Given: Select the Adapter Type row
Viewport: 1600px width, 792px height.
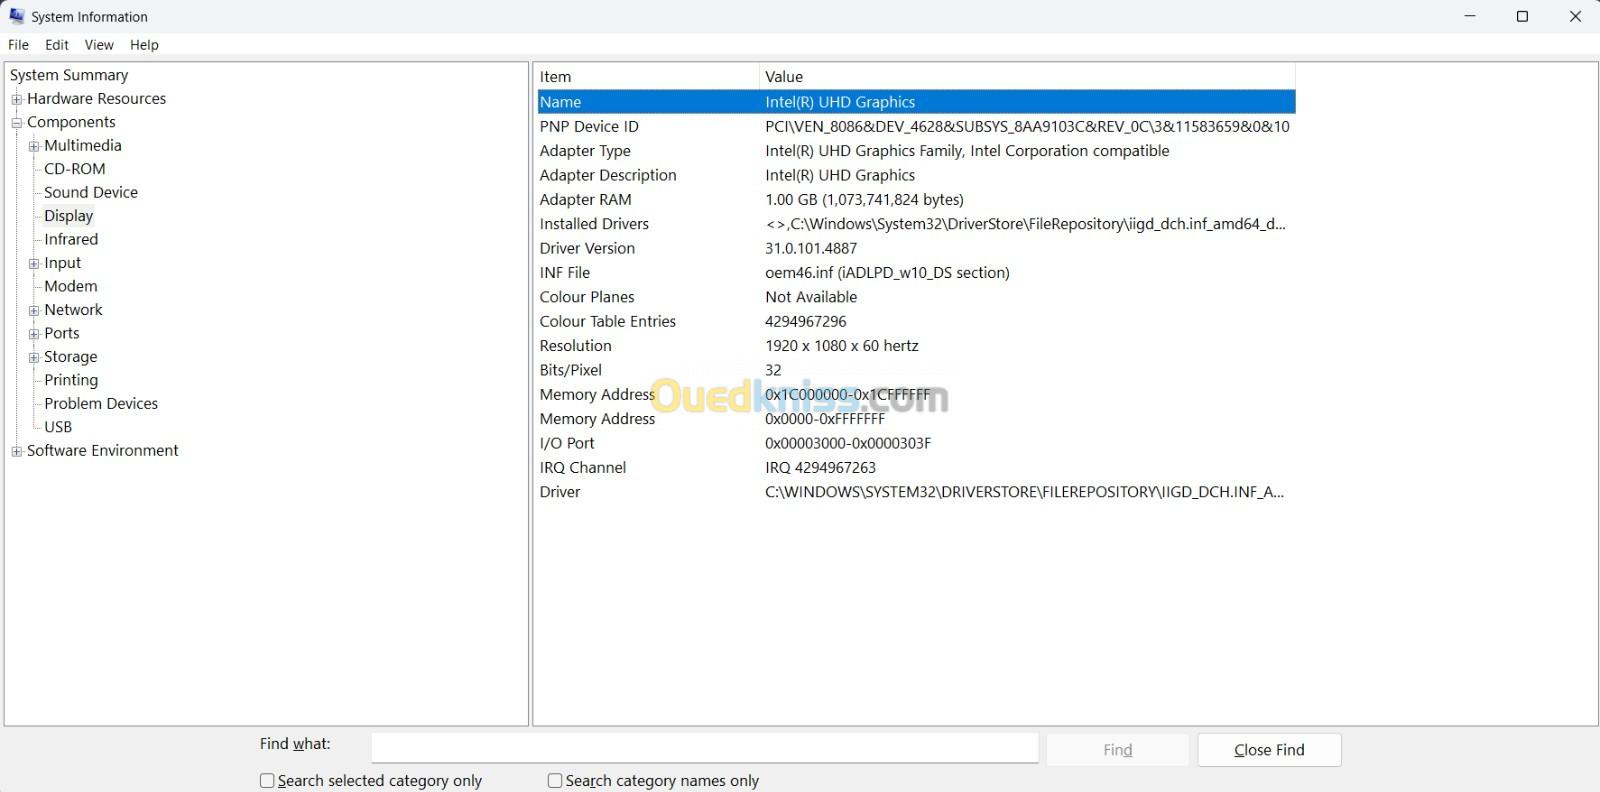Looking at the screenshot, I should tap(916, 151).
